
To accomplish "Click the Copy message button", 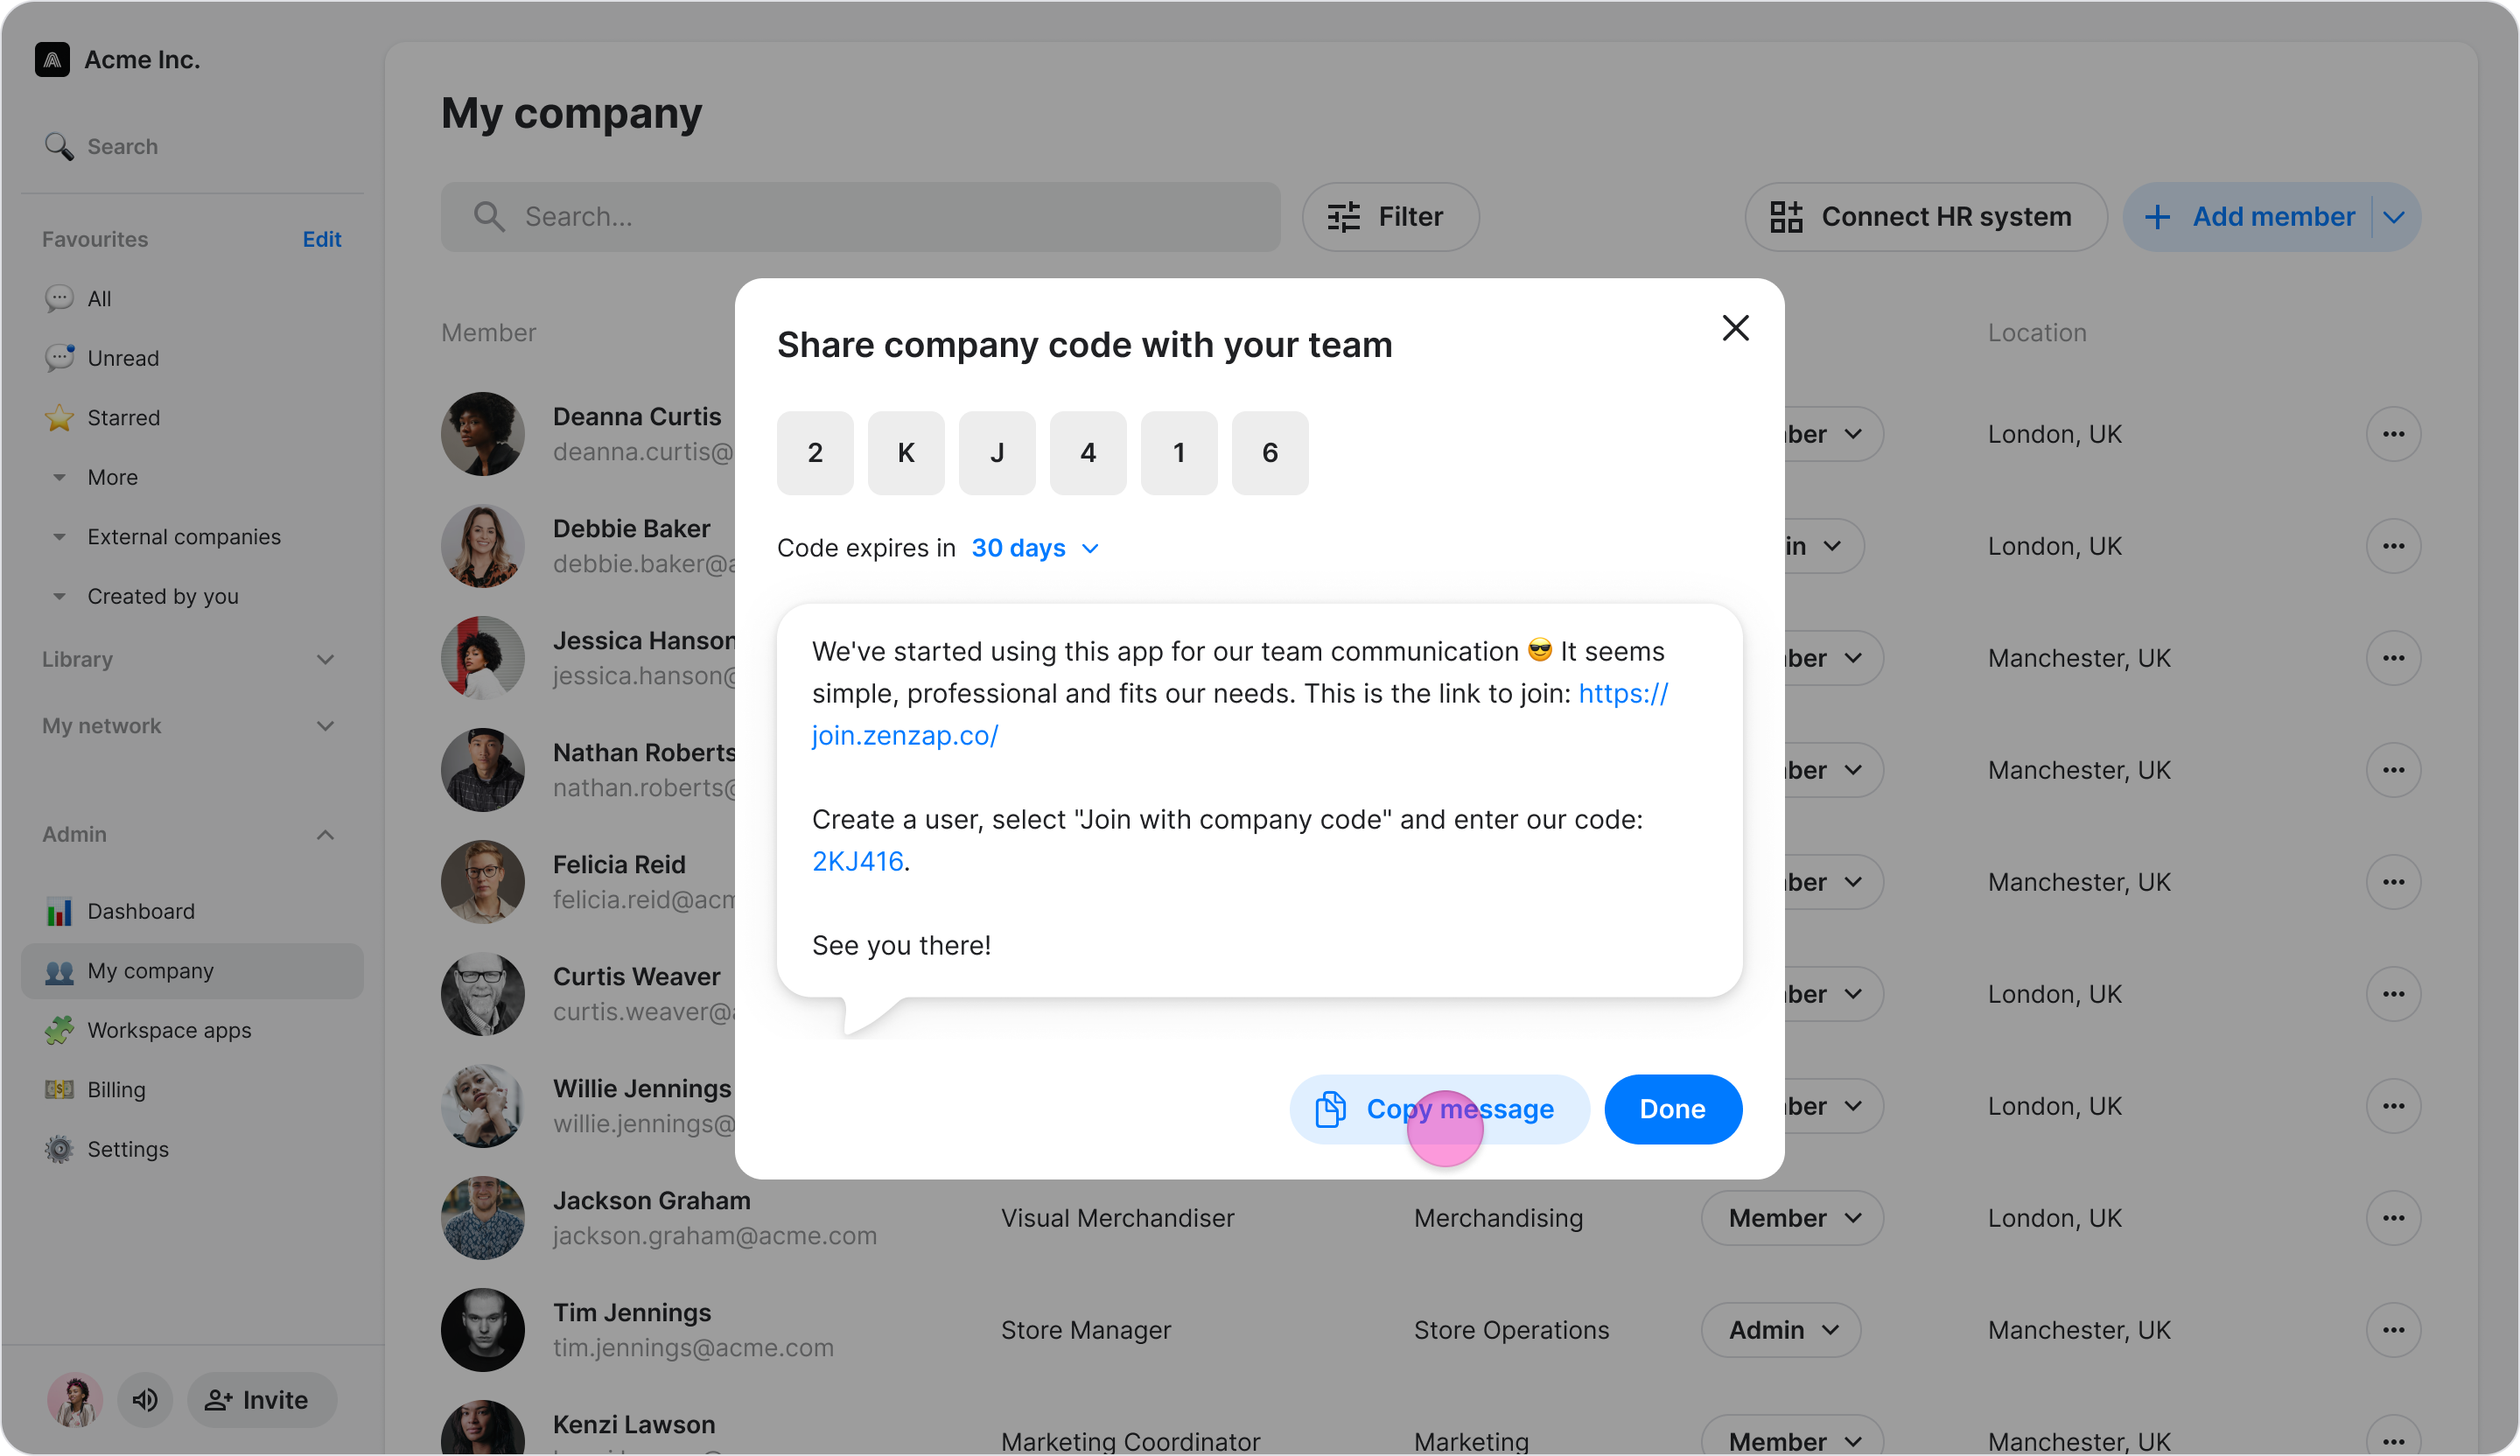I will pos(1439,1109).
